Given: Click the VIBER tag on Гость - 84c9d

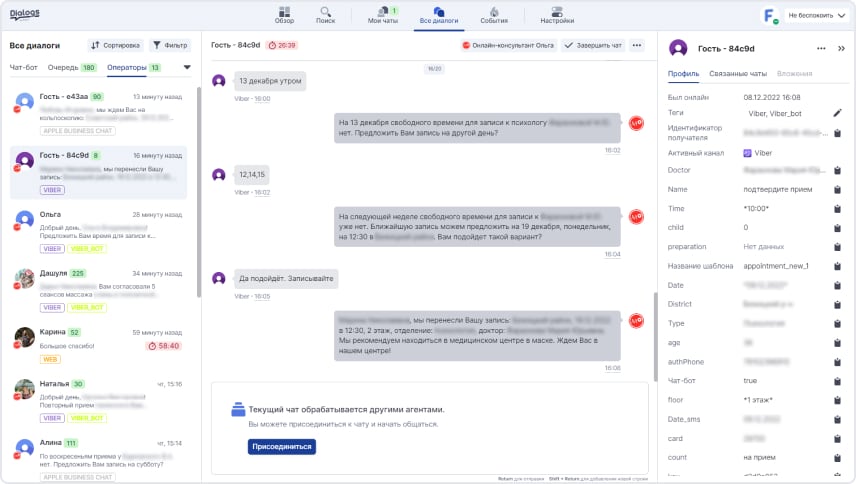Looking at the screenshot, I should pos(52,190).
